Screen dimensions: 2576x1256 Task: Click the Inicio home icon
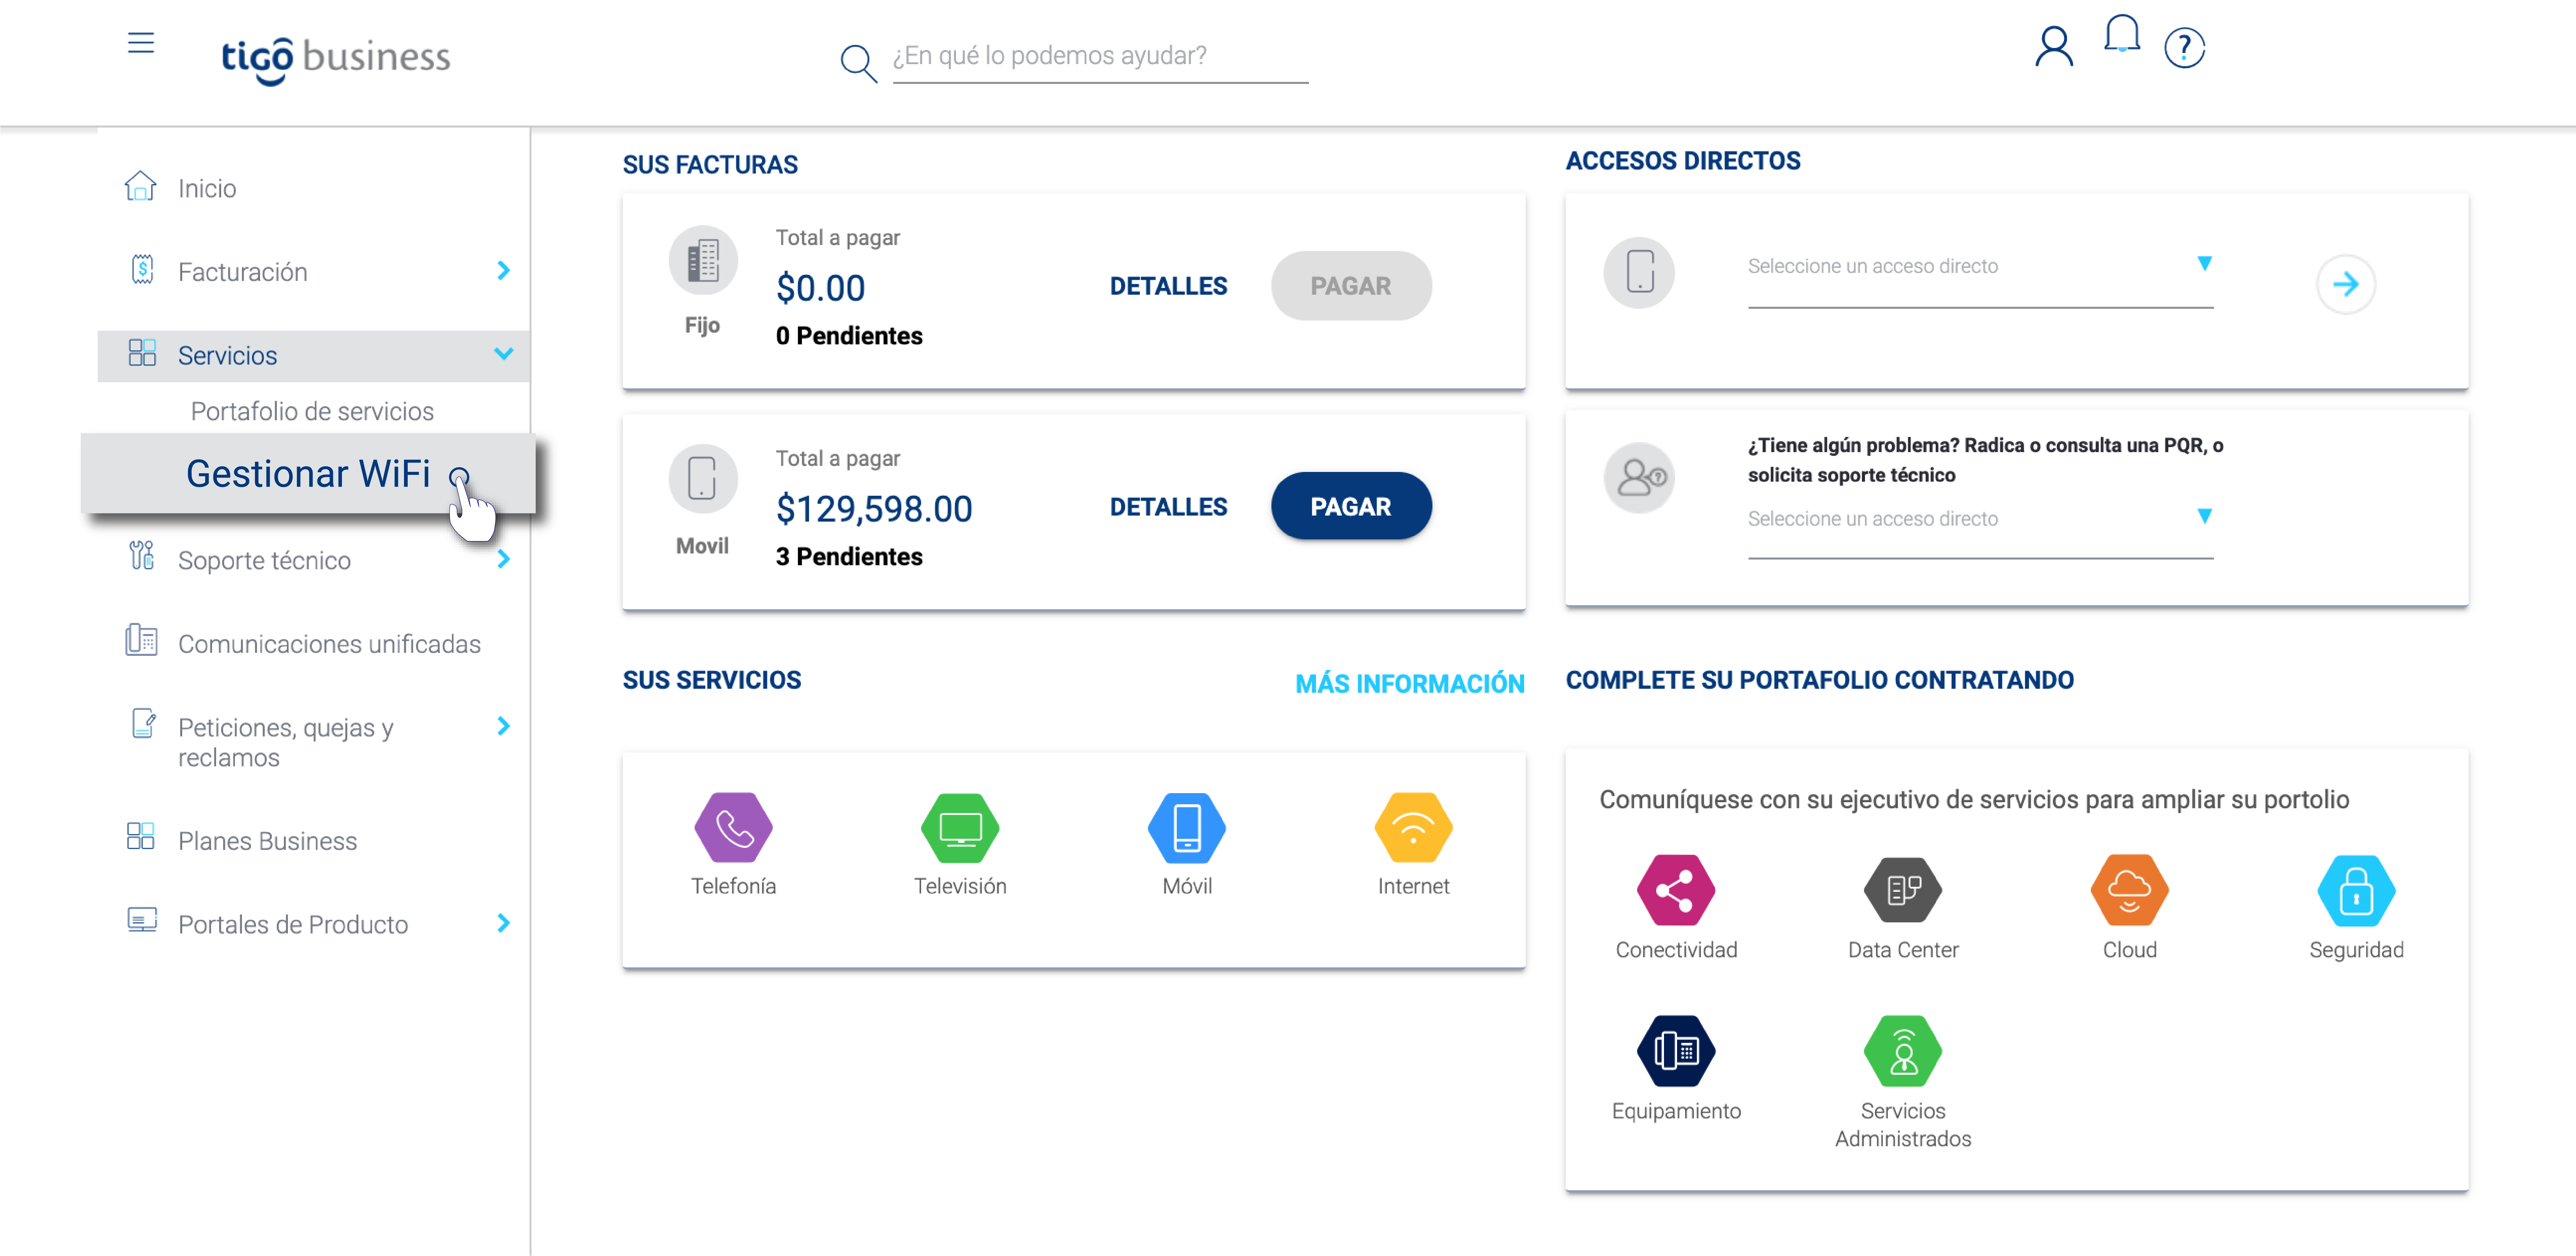coord(141,186)
